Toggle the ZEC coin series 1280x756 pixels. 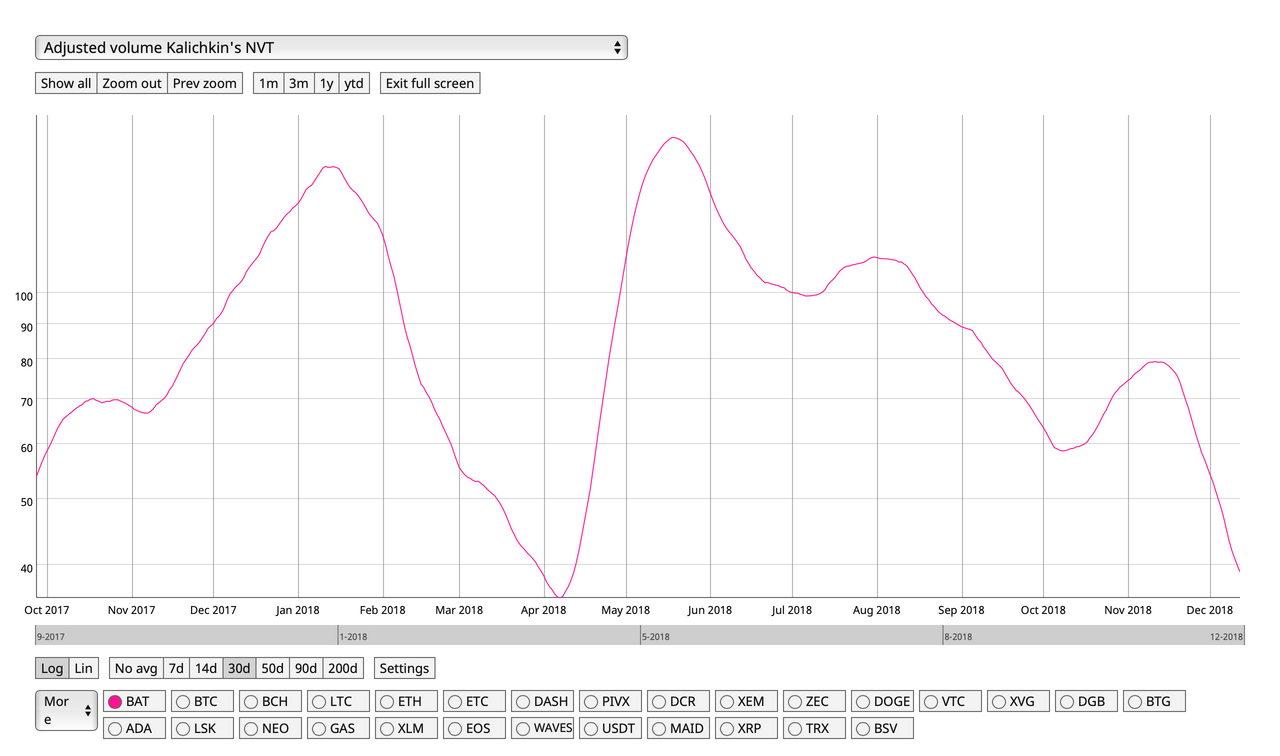[x=815, y=701]
